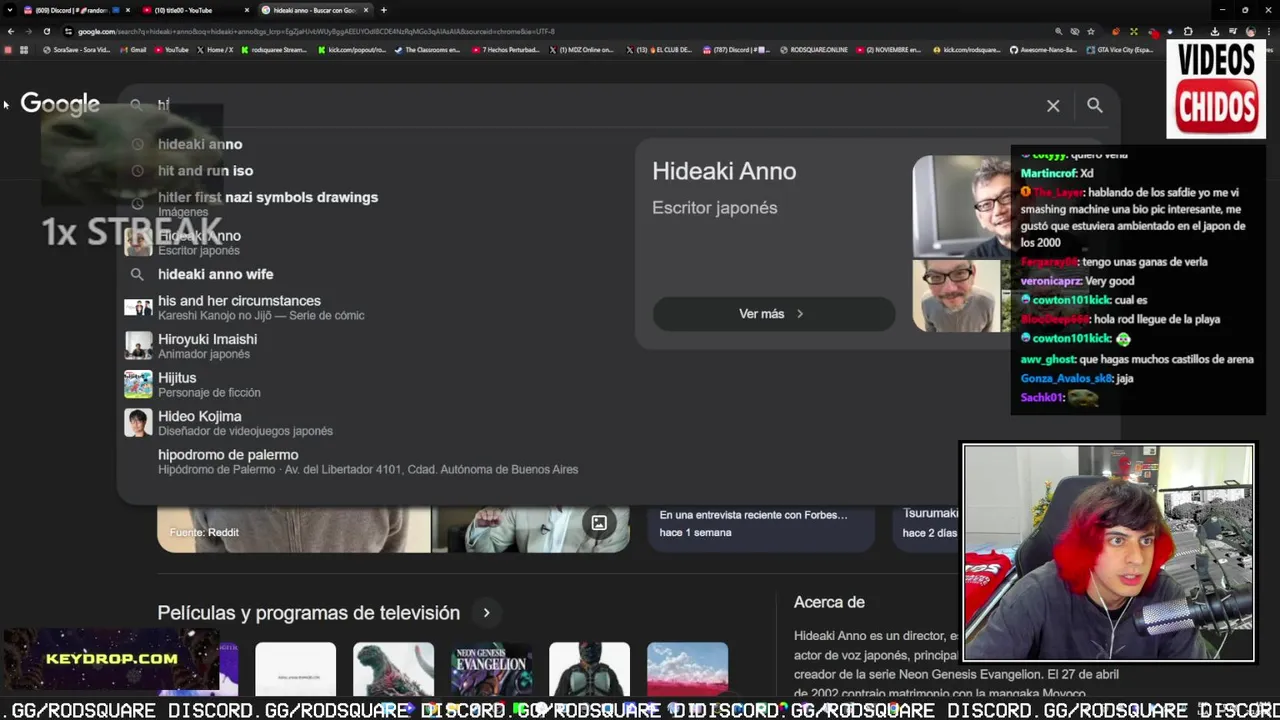1280x720 pixels.
Task: Open the Gmail bookmark
Action: [x=133, y=50]
